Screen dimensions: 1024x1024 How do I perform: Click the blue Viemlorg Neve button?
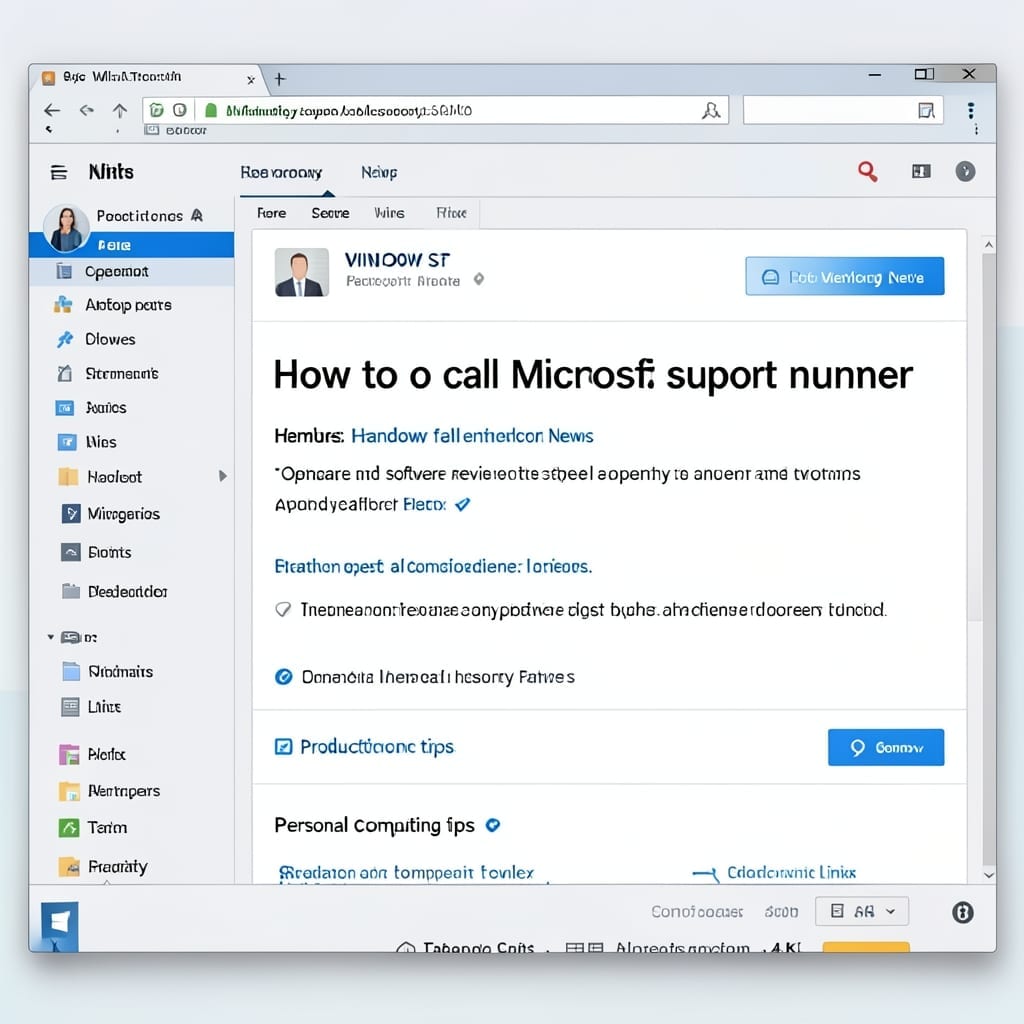pos(844,276)
